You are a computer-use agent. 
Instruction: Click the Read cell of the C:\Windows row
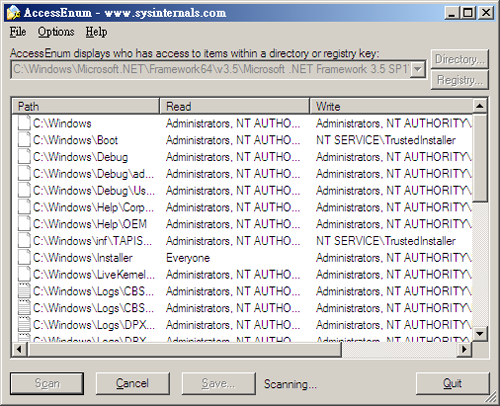tap(233, 123)
